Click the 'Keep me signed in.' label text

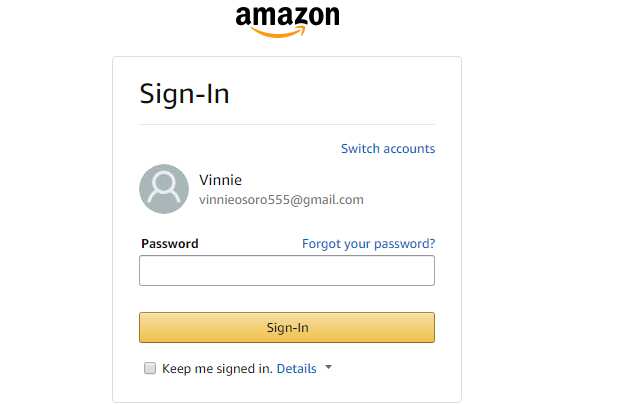click(x=217, y=368)
